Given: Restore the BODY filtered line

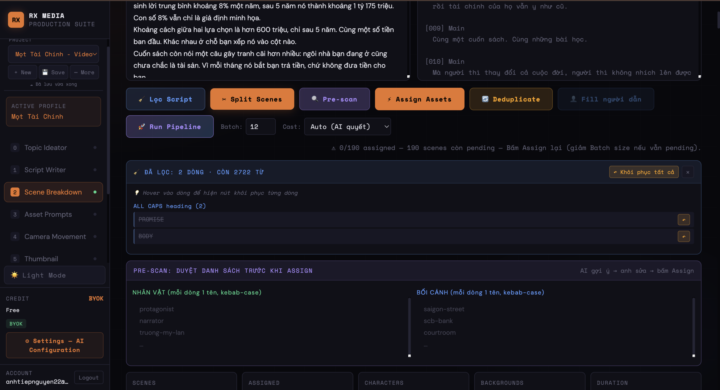Looking at the screenshot, I should [x=684, y=236].
